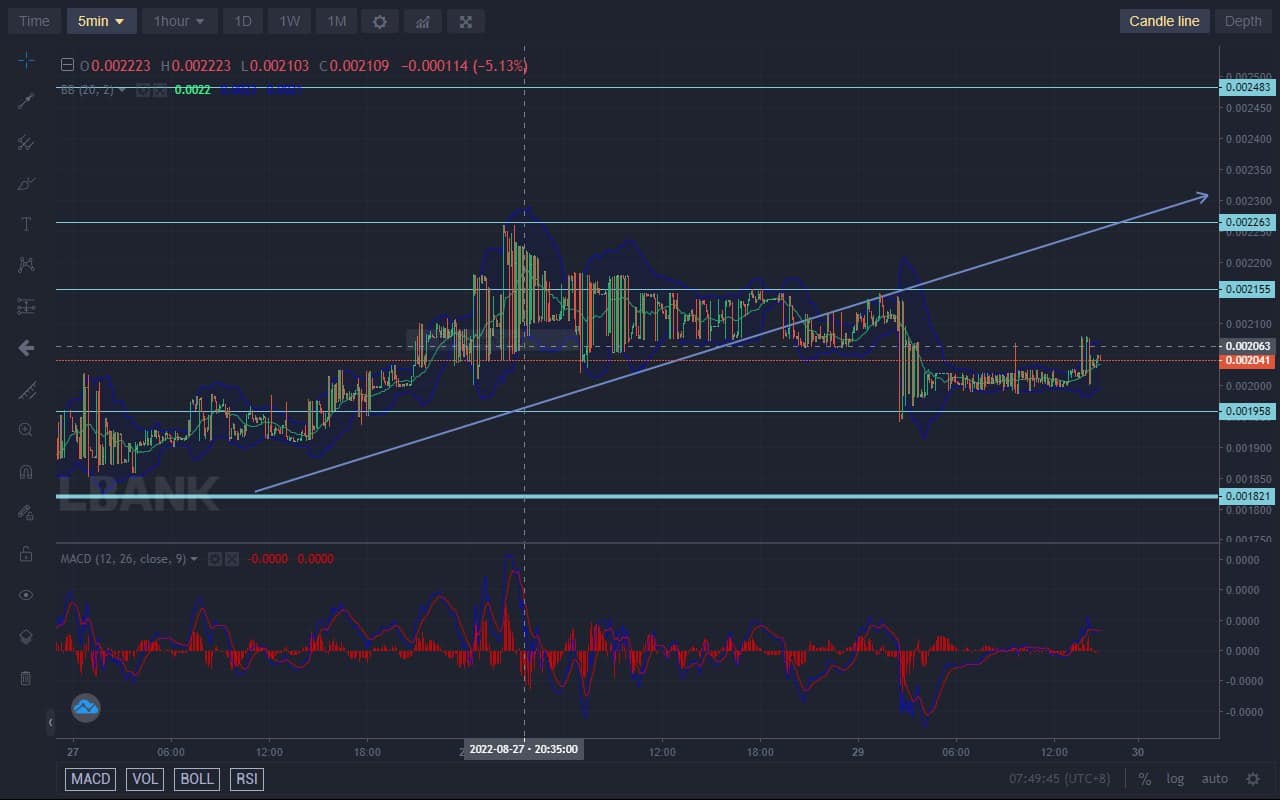Open the 5min interval dropdown
Image resolution: width=1280 pixels, height=800 pixels.
101,21
